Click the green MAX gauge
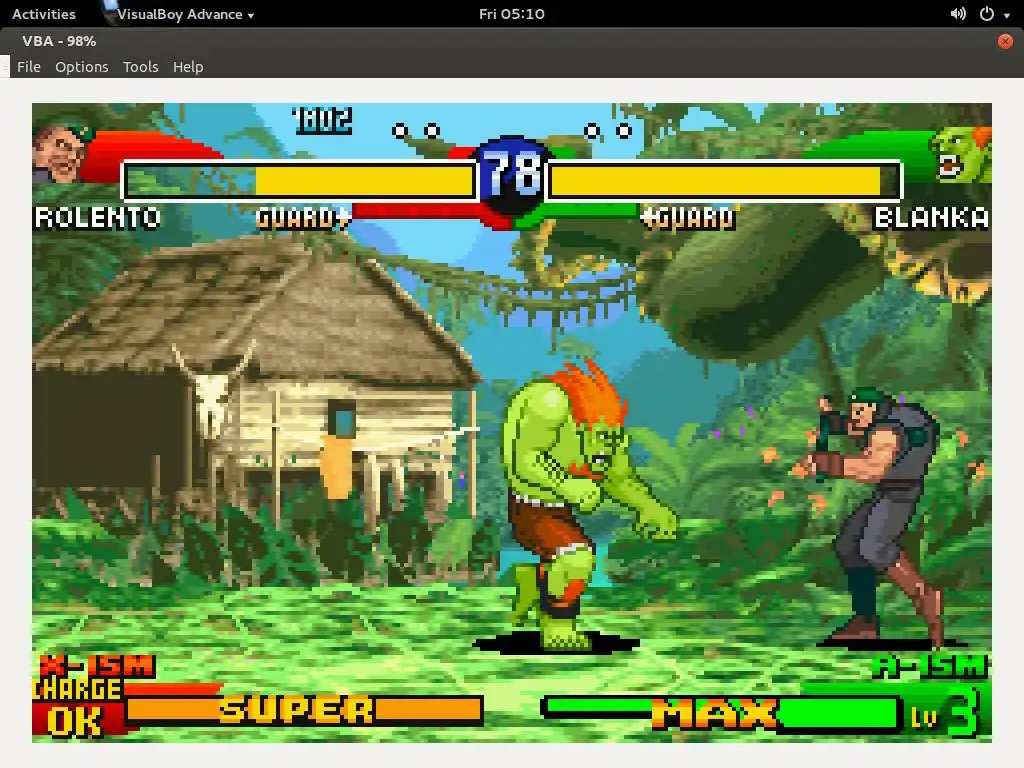The image size is (1024, 768). (720, 712)
